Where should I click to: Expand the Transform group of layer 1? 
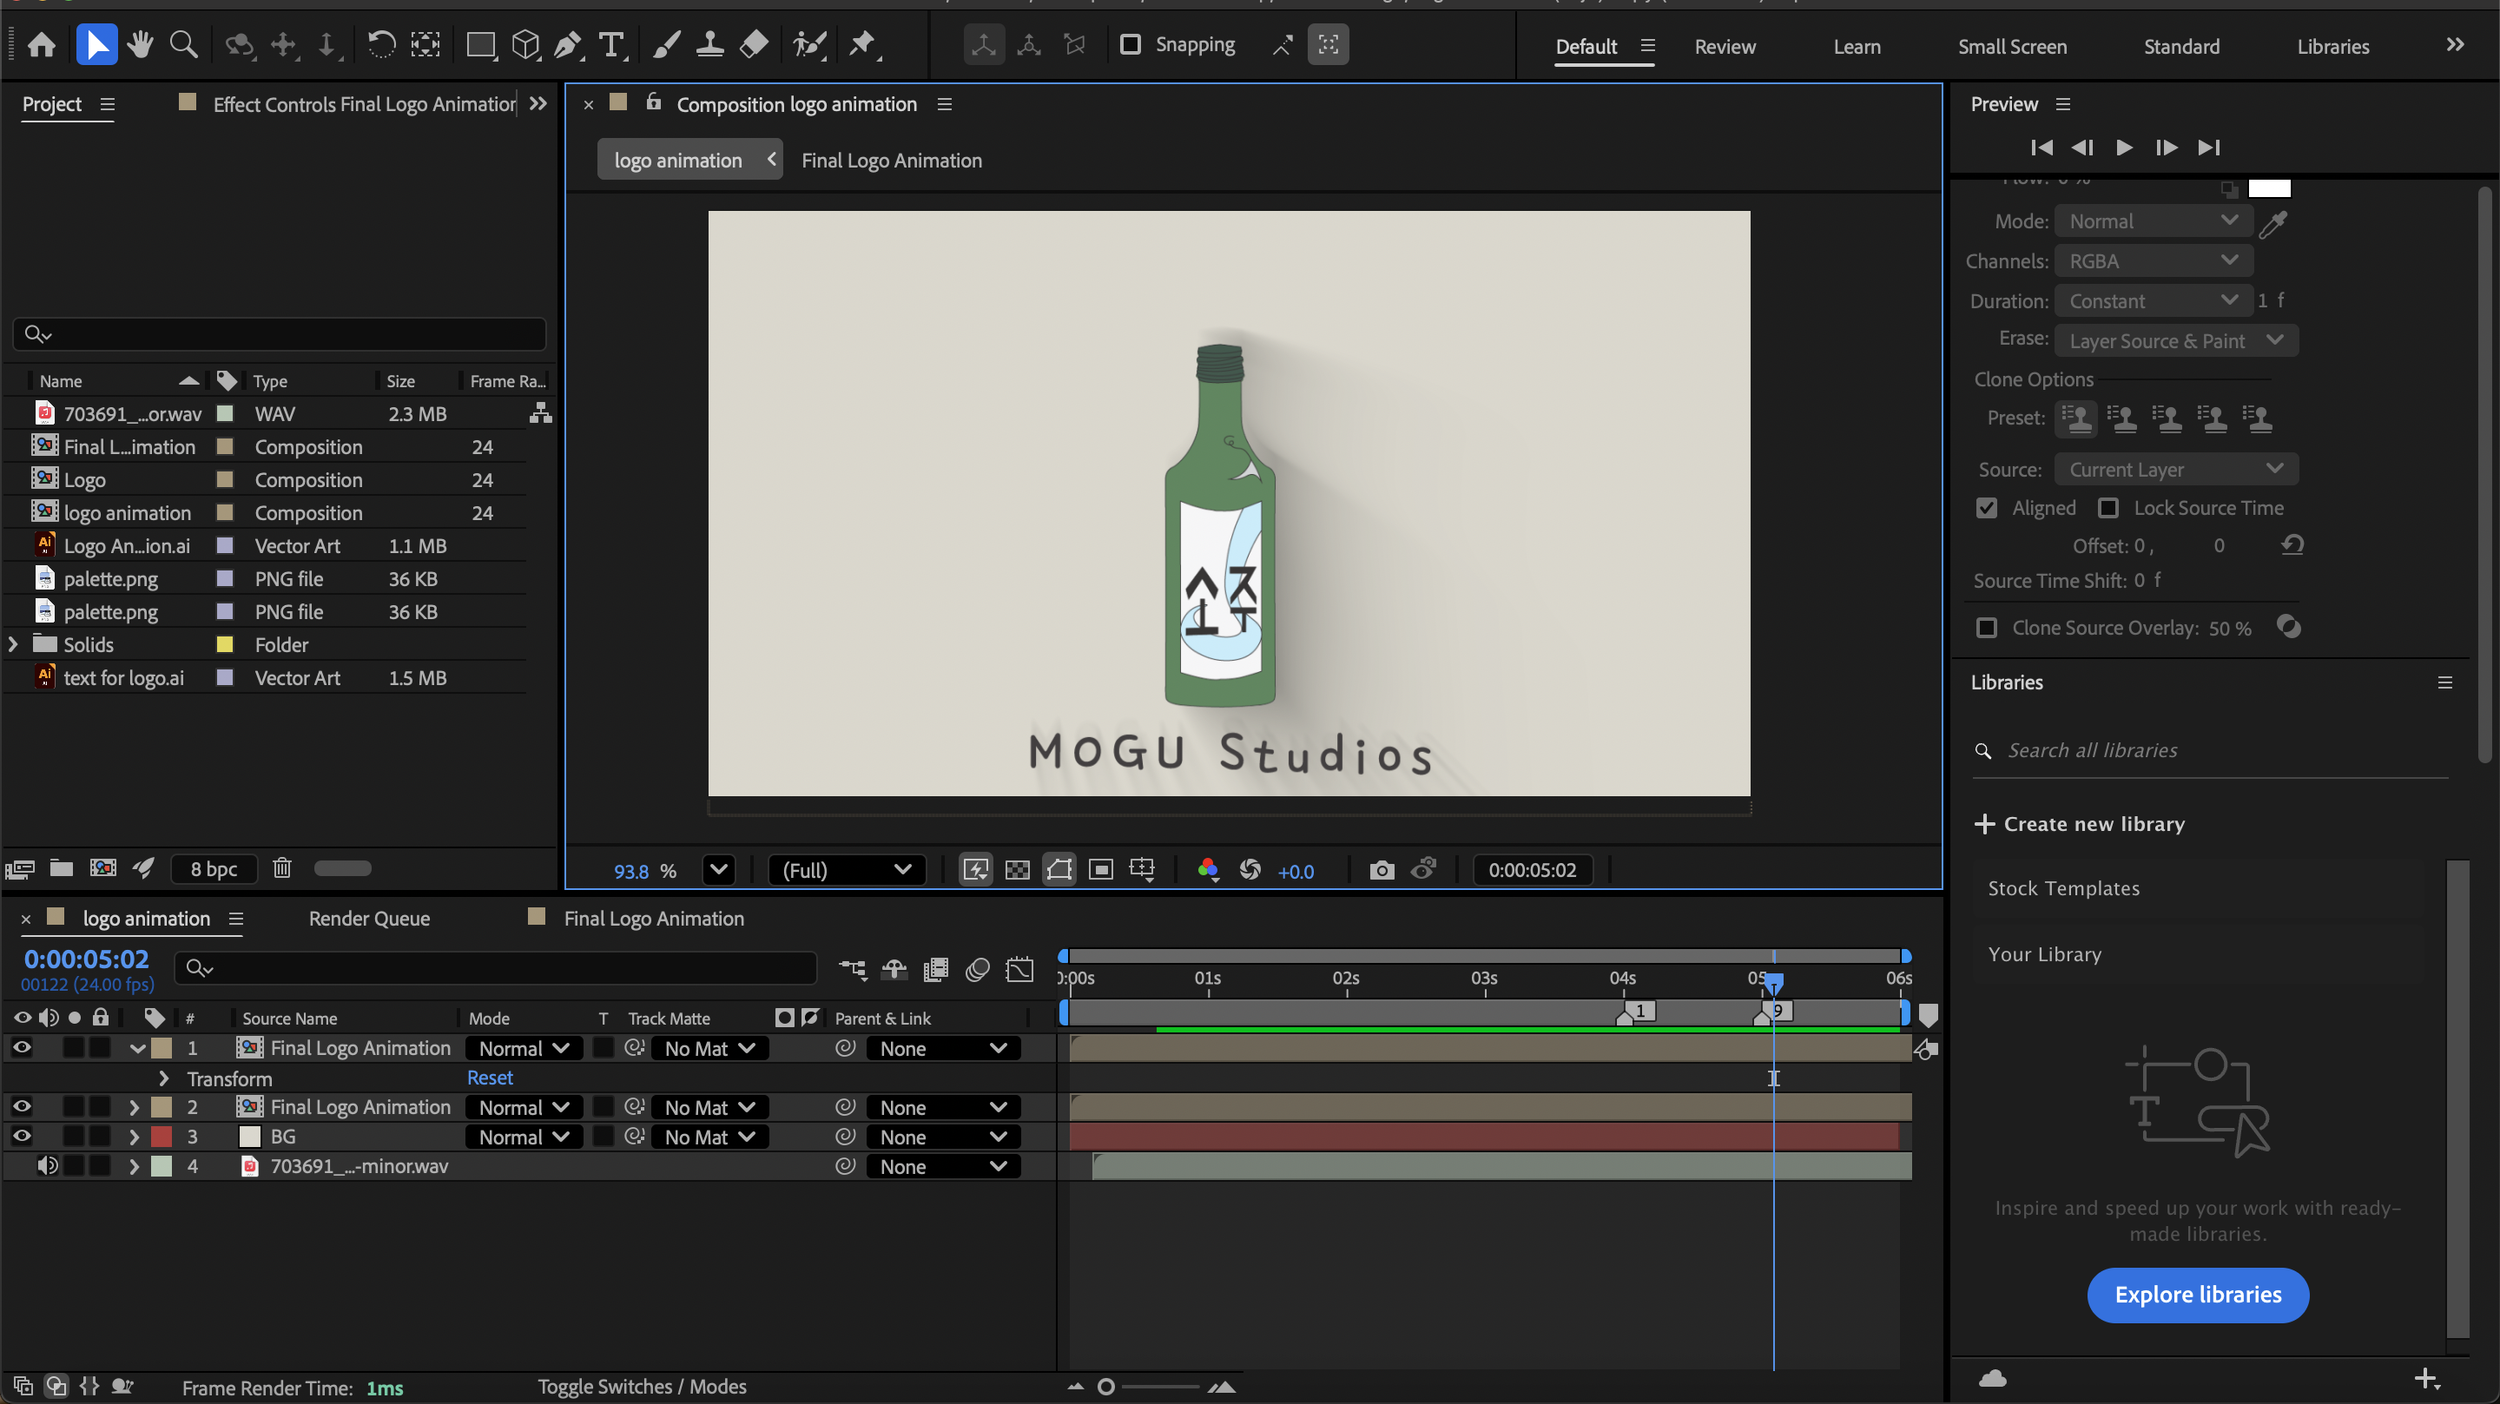pyautogui.click(x=163, y=1078)
